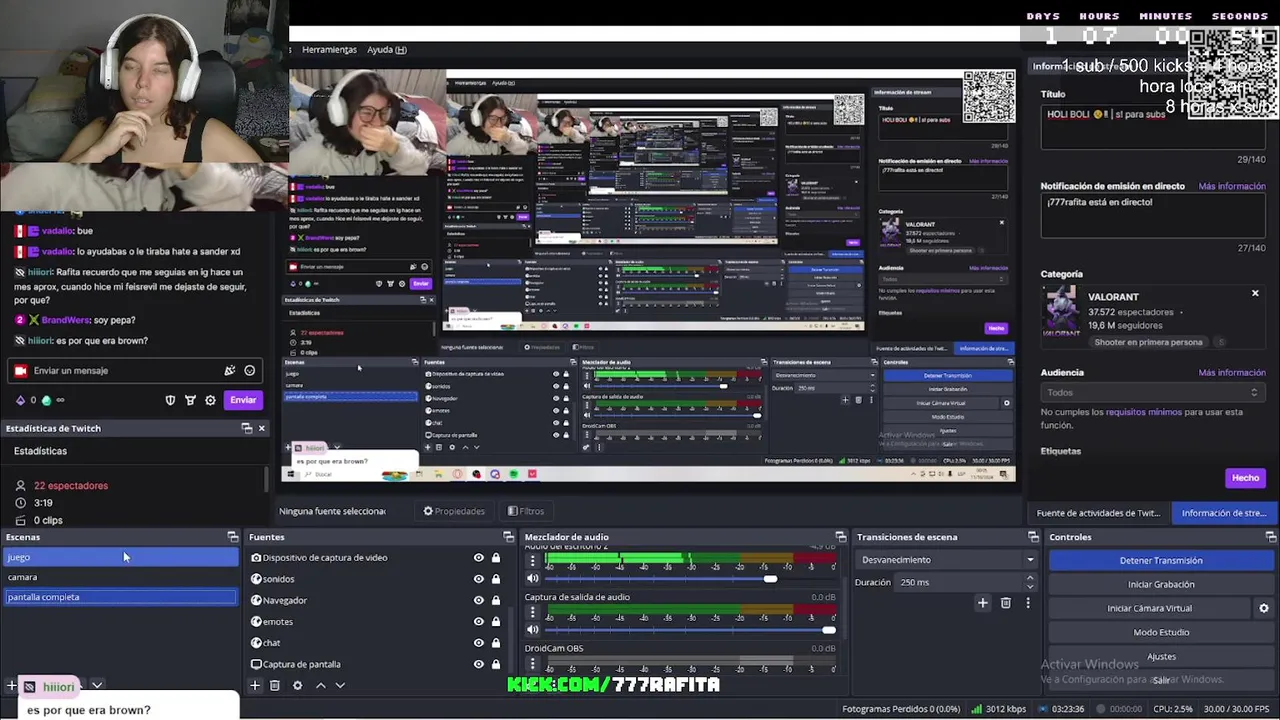Move source down with the down arrow
Viewport: 1280px width, 720px height.
340,685
